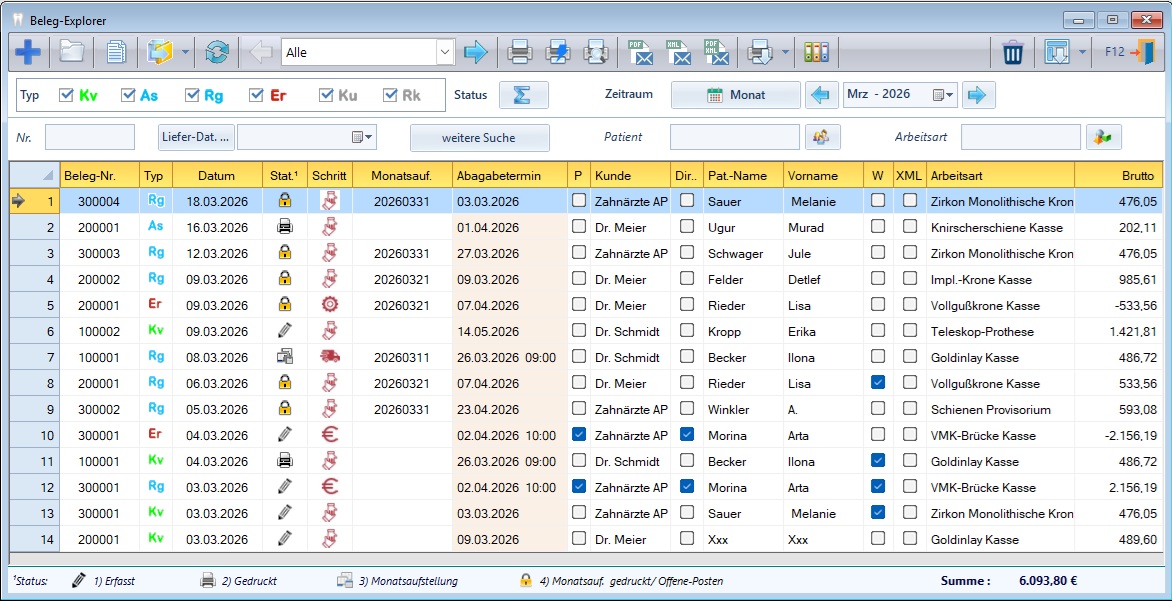Click the first printer icon in toolbar
1172x601 pixels.
519,51
